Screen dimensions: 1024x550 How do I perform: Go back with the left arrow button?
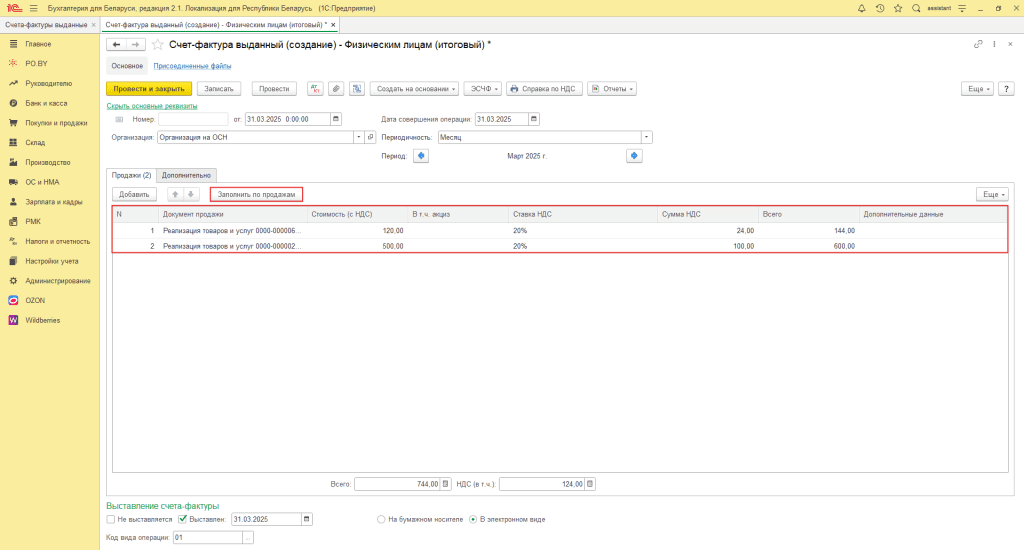click(116, 44)
